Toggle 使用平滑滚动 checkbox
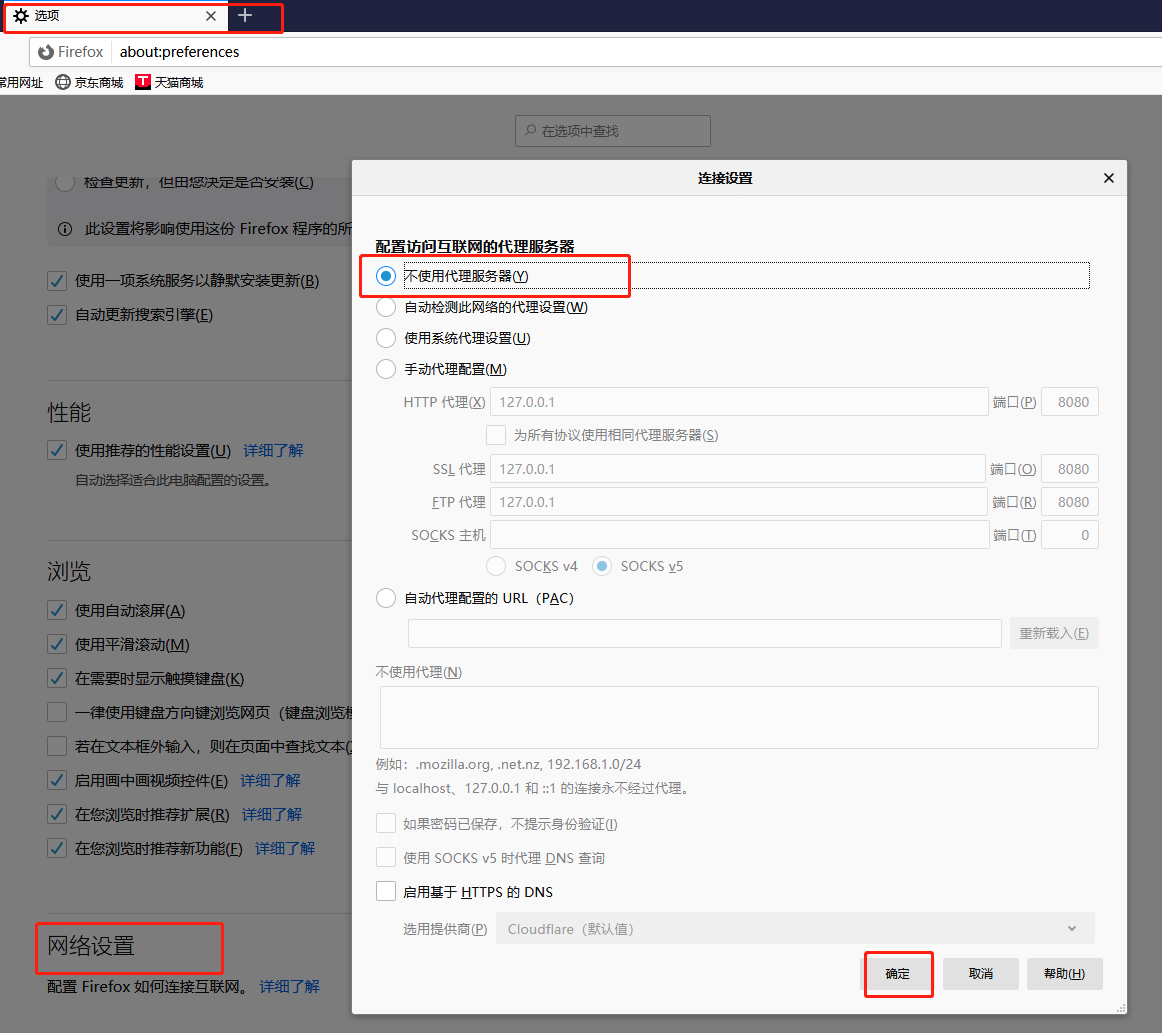1162x1033 pixels. pyautogui.click(x=57, y=645)
